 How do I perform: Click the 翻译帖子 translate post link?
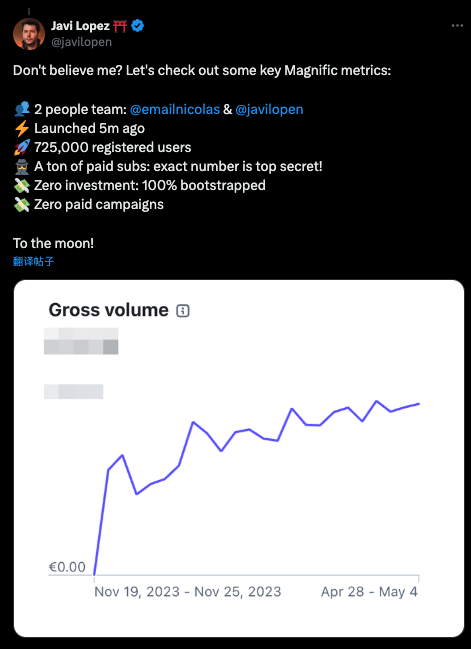tap(34, 261)
